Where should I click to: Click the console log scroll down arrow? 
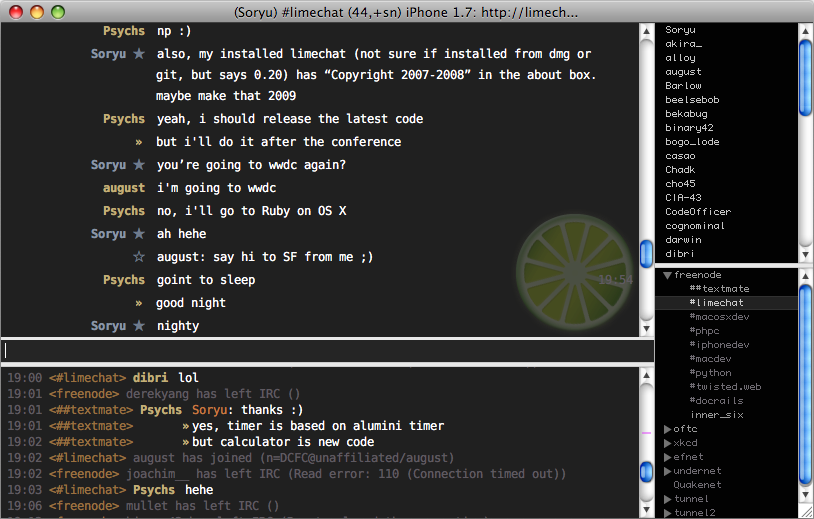click(646, 509)
